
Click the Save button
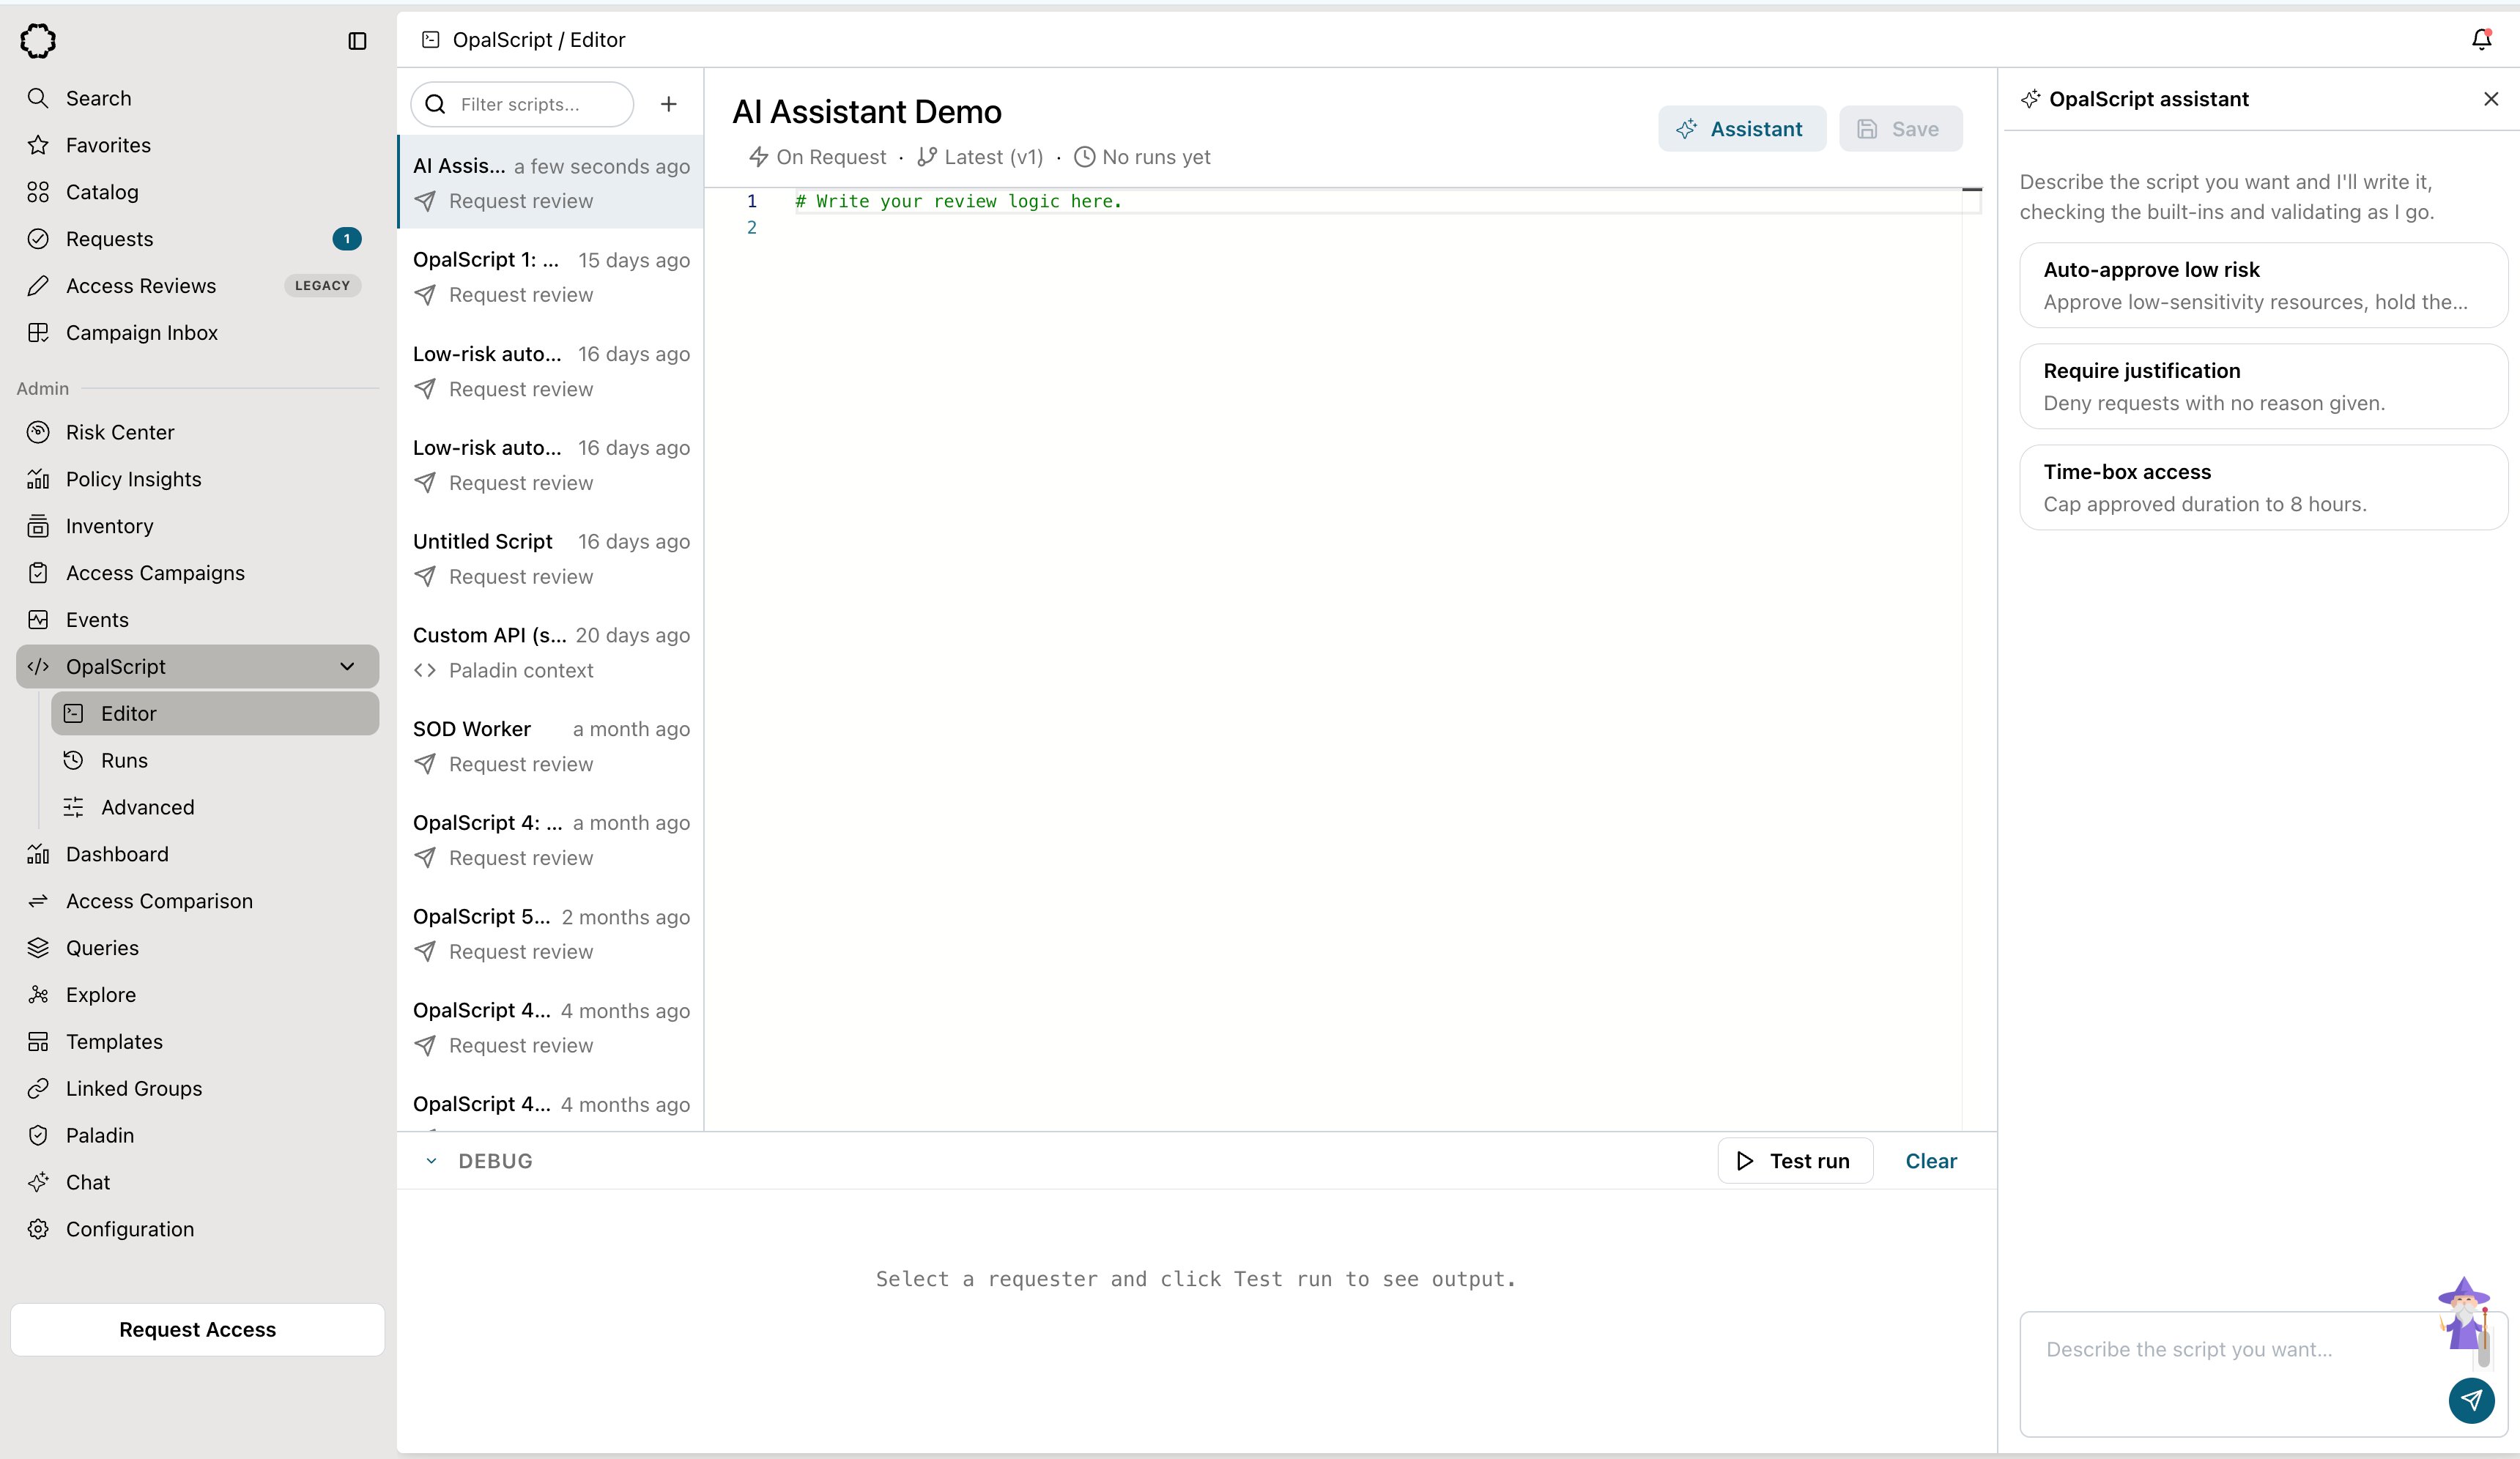pos(1900,129)
